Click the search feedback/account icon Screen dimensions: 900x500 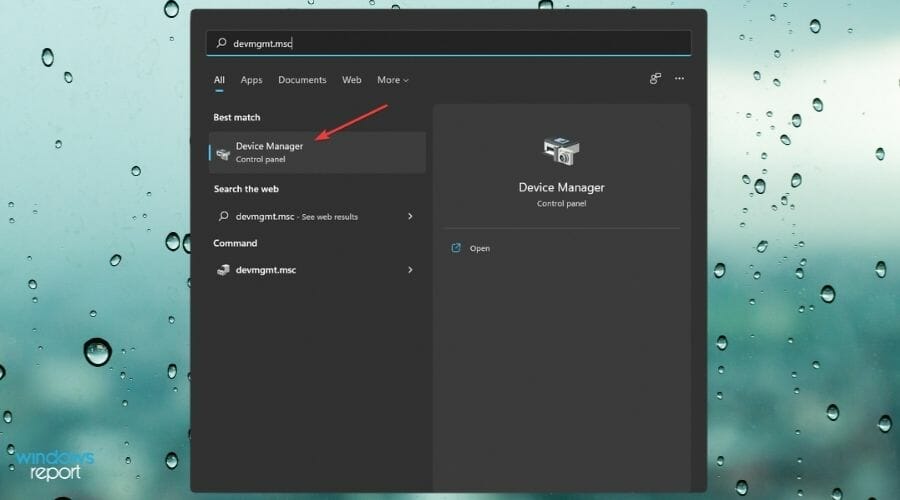pos(655,79)
